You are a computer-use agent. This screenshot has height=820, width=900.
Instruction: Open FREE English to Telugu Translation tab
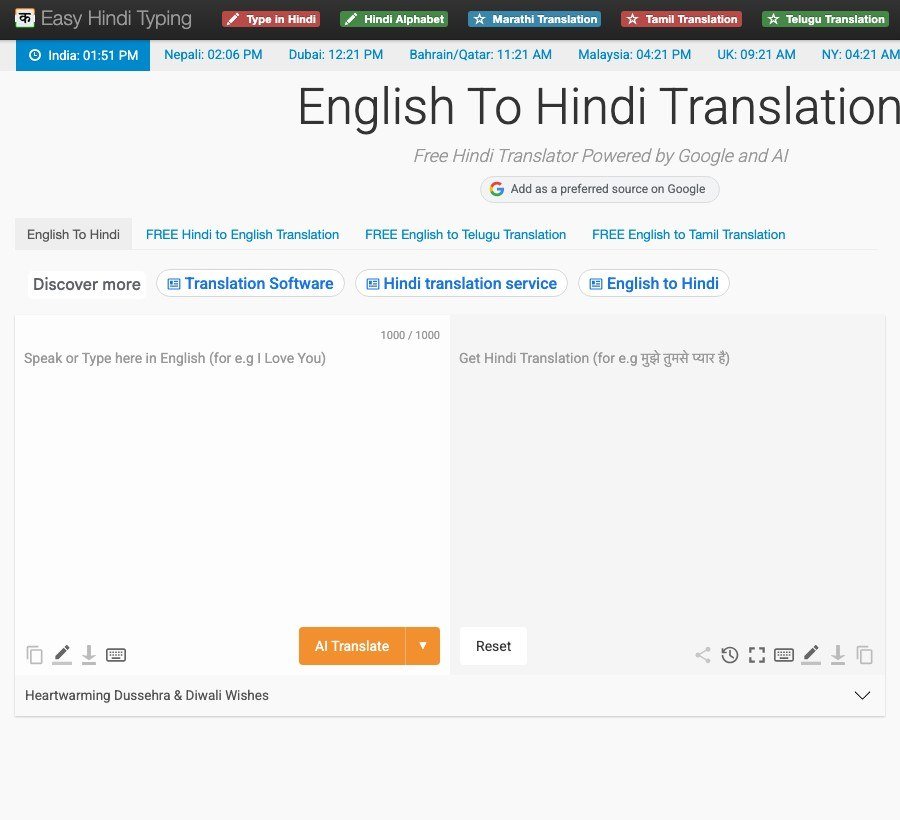click(x=465, y=234)
